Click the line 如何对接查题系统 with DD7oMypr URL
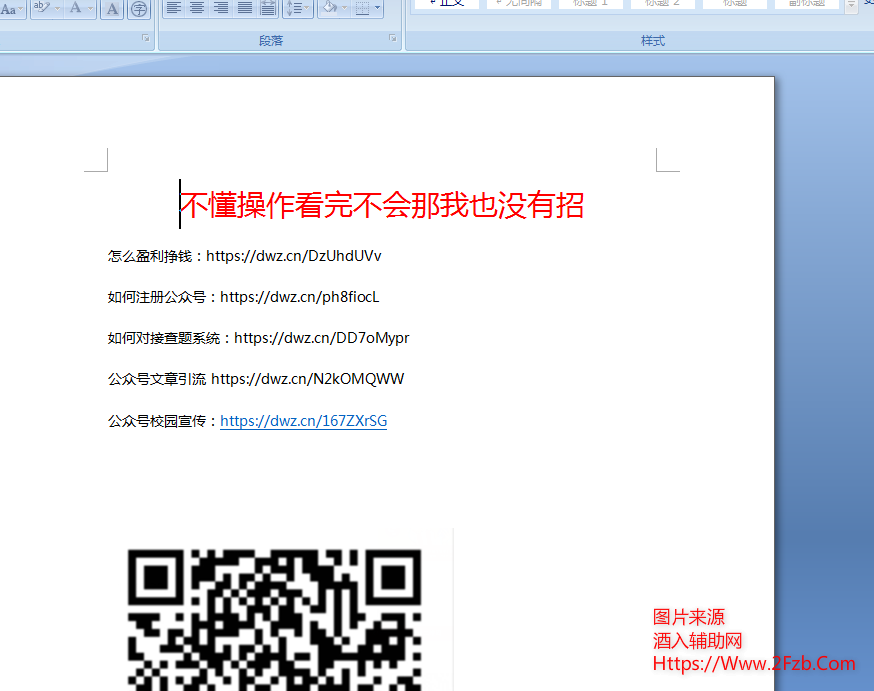Screen dimensions: 874x691 pyautogui.click(x=258, y=338)
